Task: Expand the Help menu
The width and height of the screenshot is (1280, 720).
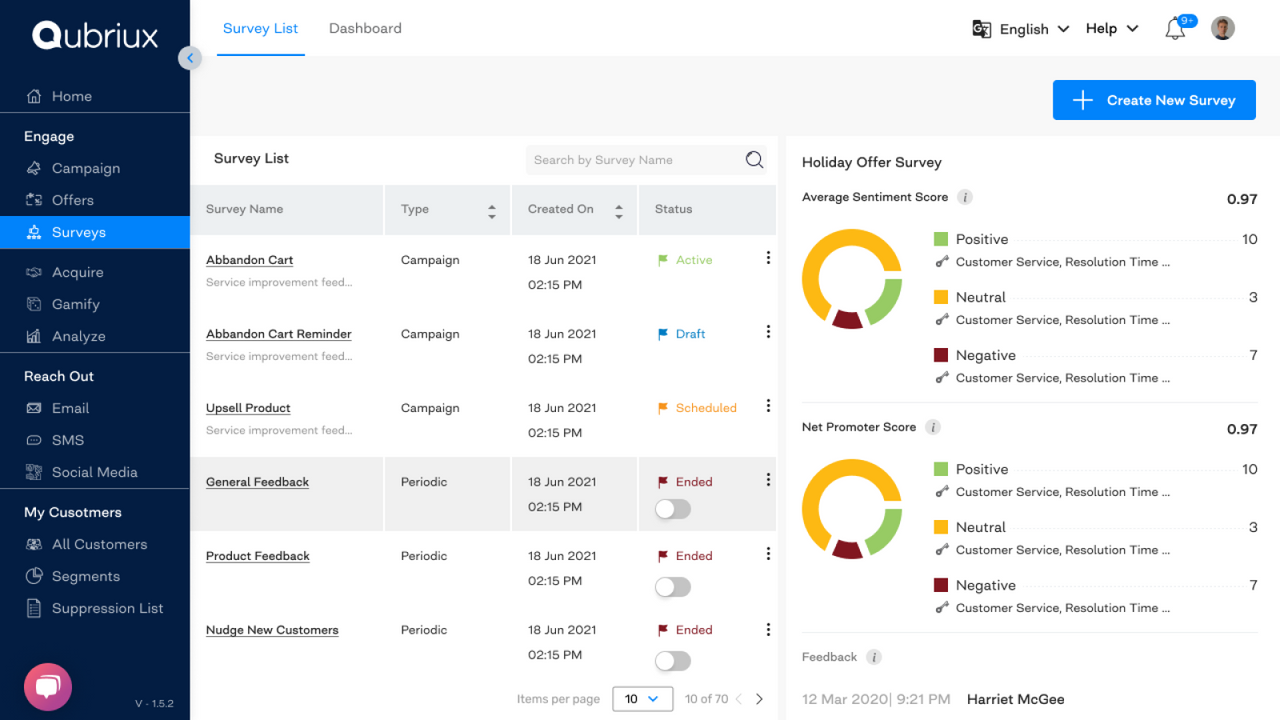Action: tap(1111, 28)
